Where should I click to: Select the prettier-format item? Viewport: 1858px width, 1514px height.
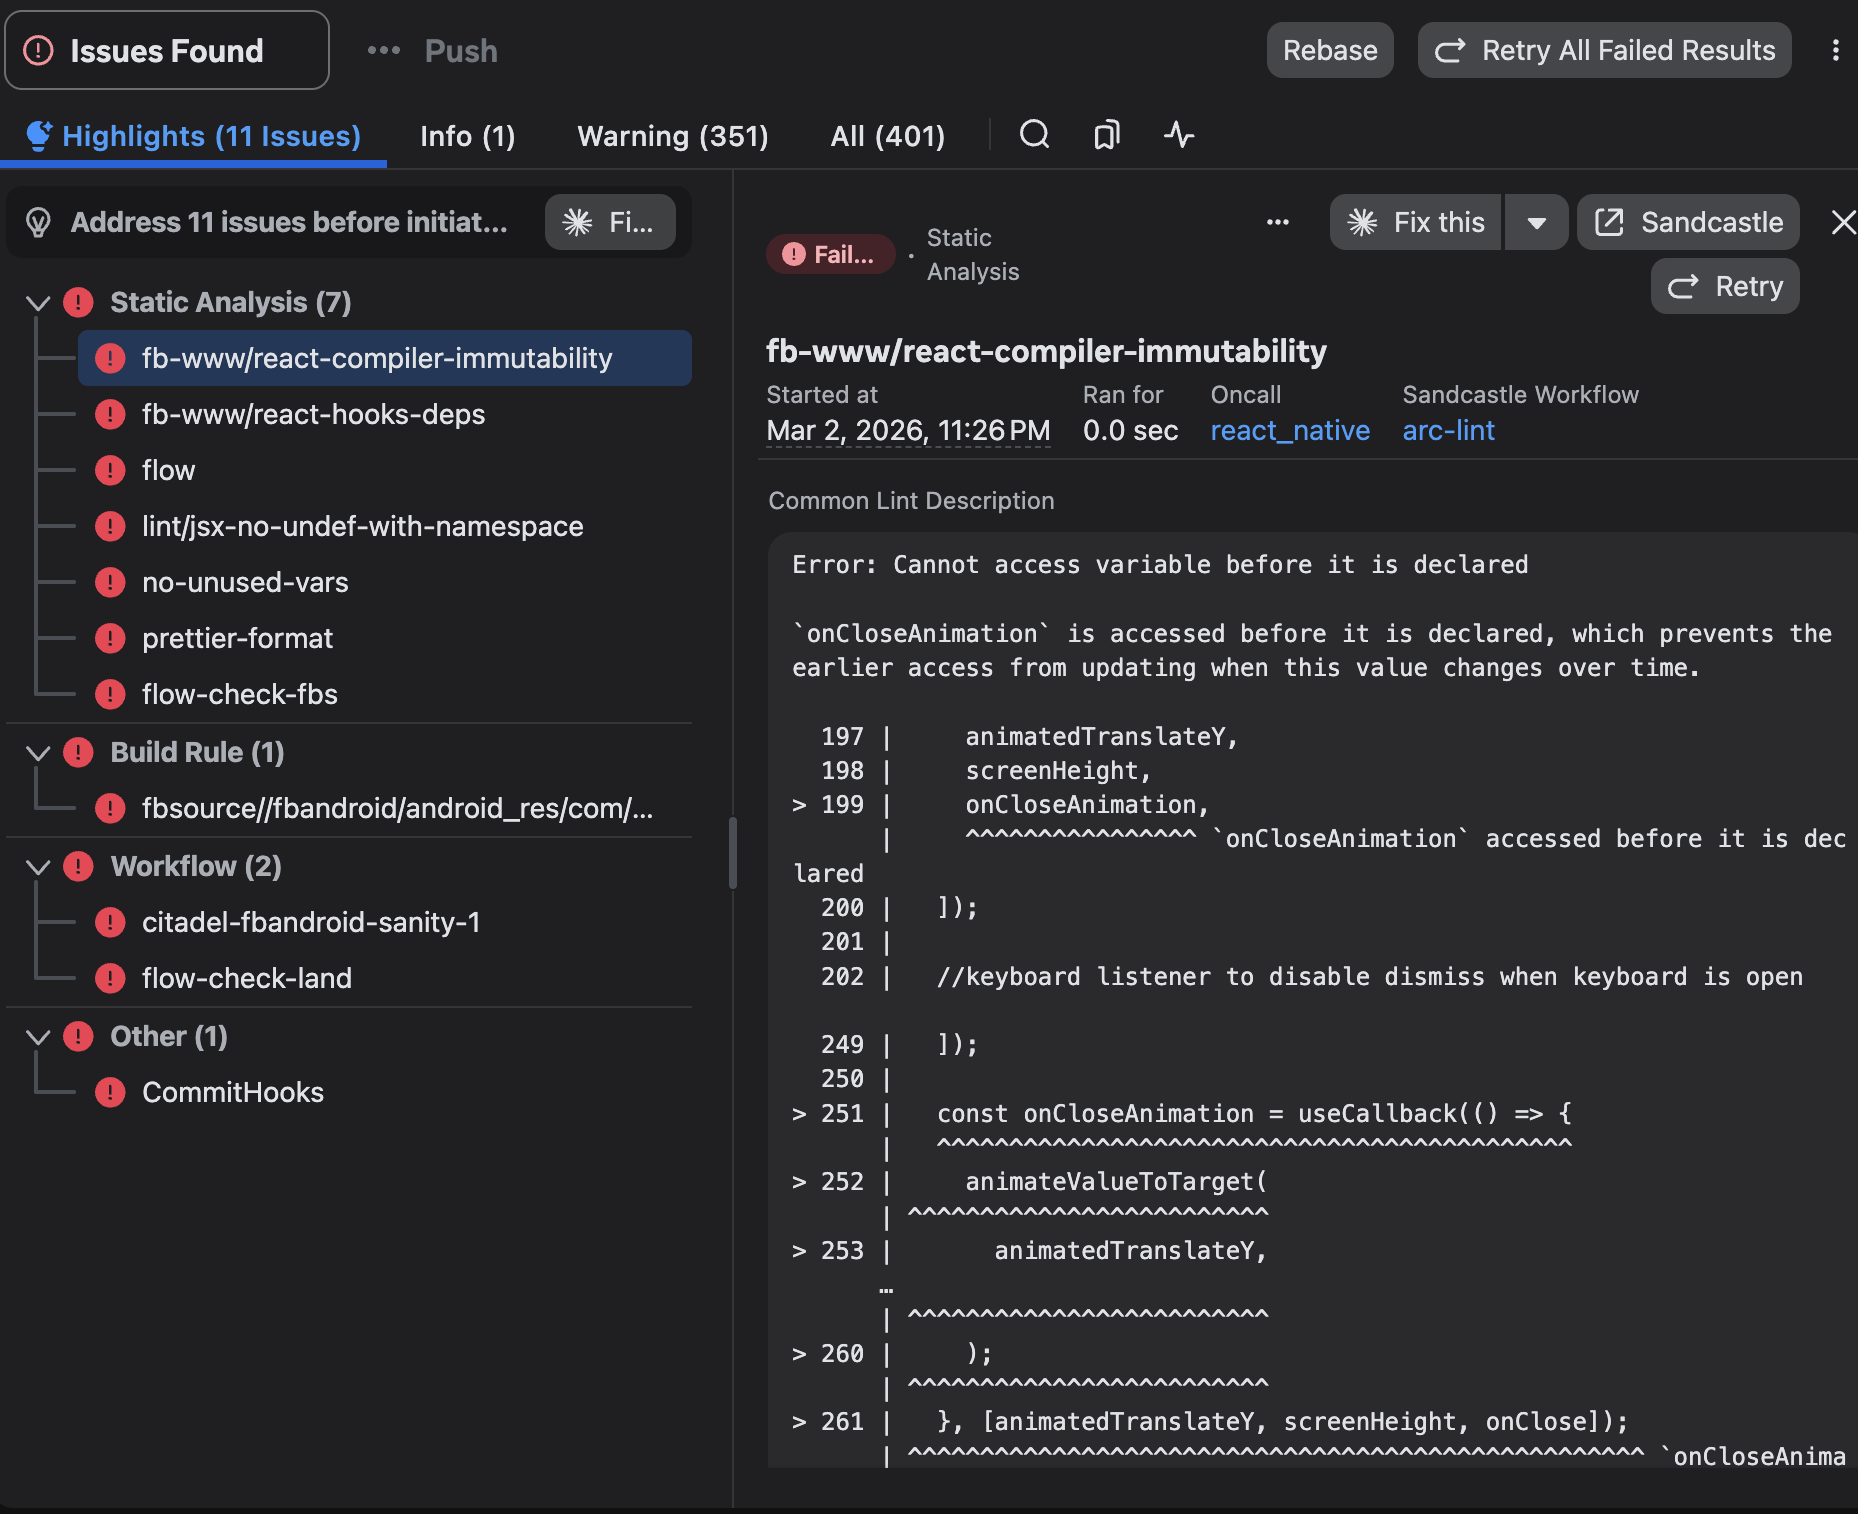[385, 638]
